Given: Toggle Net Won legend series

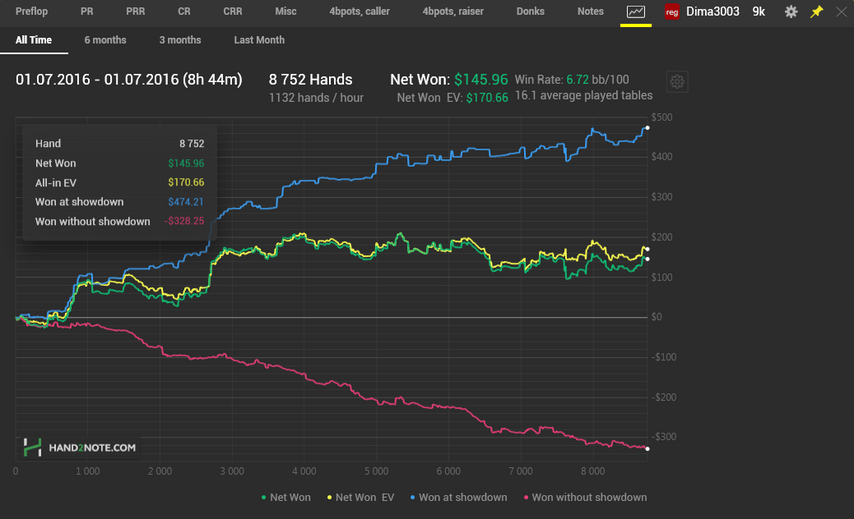Looking at the screenshot, I should [286, 497].
